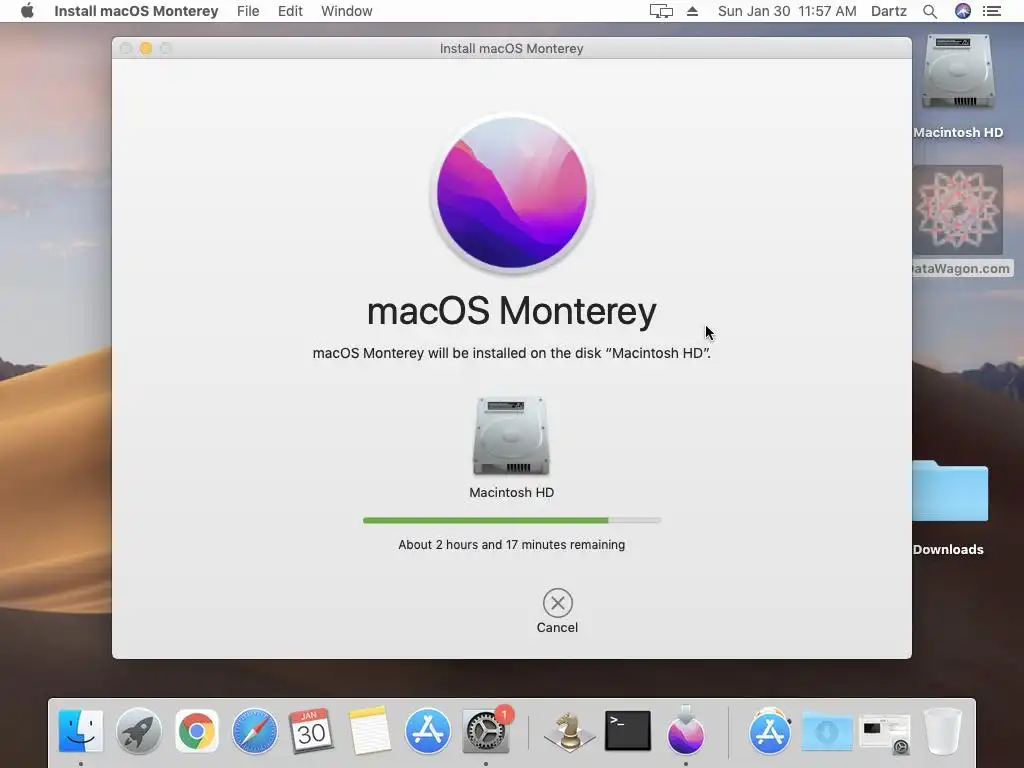The height and width of the screenshot is (768, 1024).
Task: Minimize the installer with yellow button
Action: tap(146, 48)
